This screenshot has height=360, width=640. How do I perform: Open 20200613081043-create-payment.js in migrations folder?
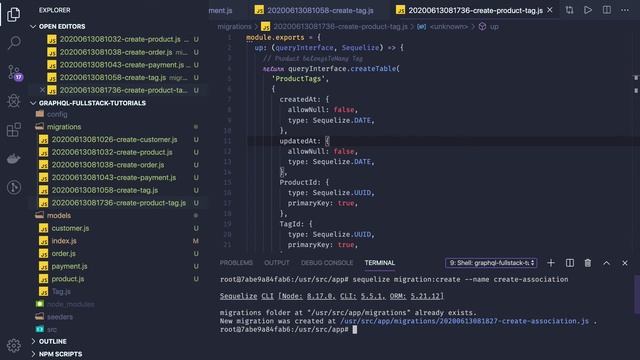[x=113, y=178]
